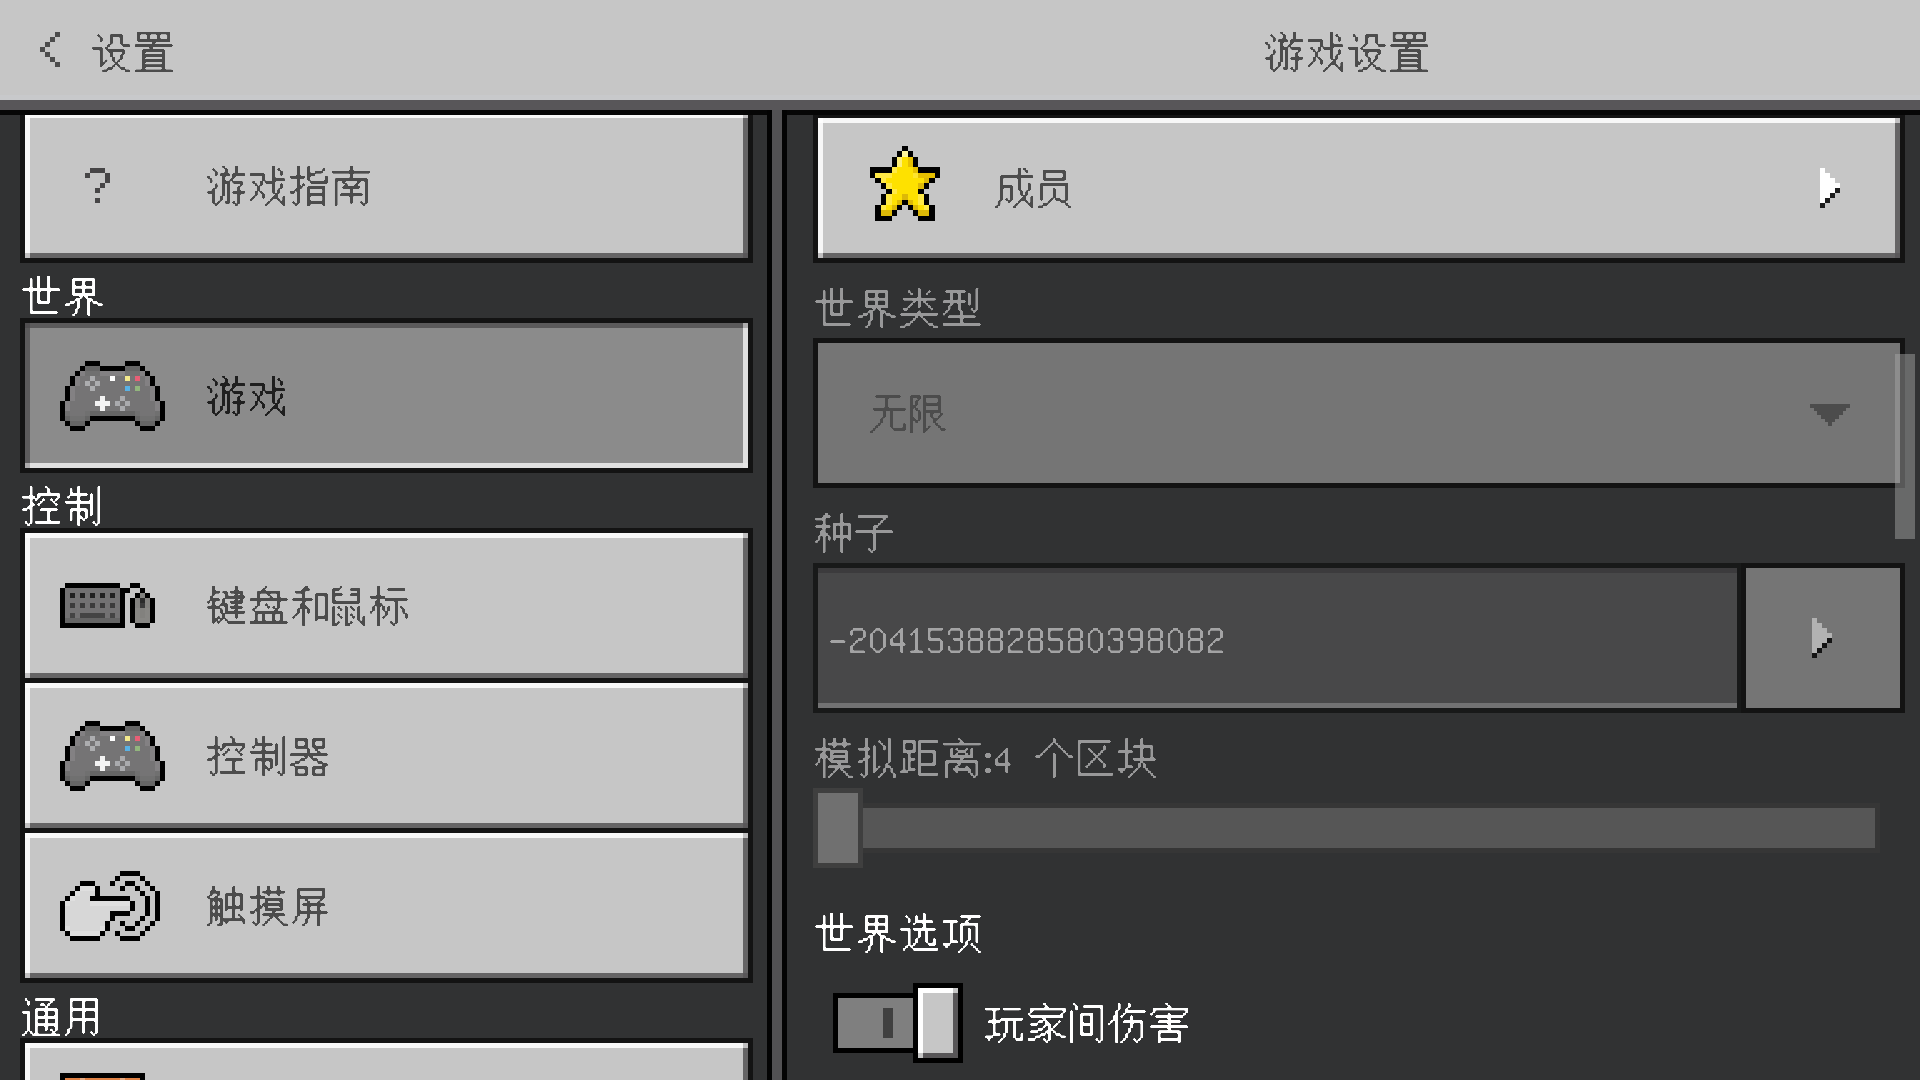This screenshot has height=1080, width=1920.
Task: Click the dropdown arrow in 无限 box
Action: 1829,414
